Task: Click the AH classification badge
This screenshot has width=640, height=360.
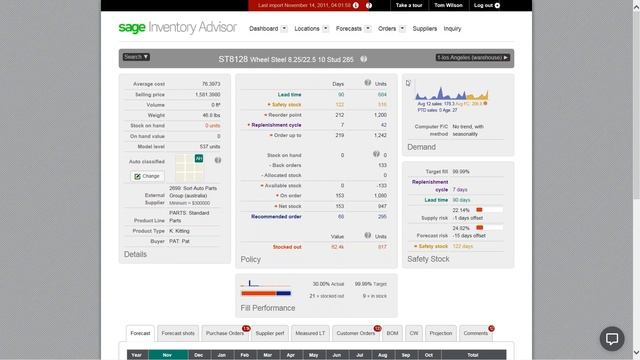Action: (199, 158)
